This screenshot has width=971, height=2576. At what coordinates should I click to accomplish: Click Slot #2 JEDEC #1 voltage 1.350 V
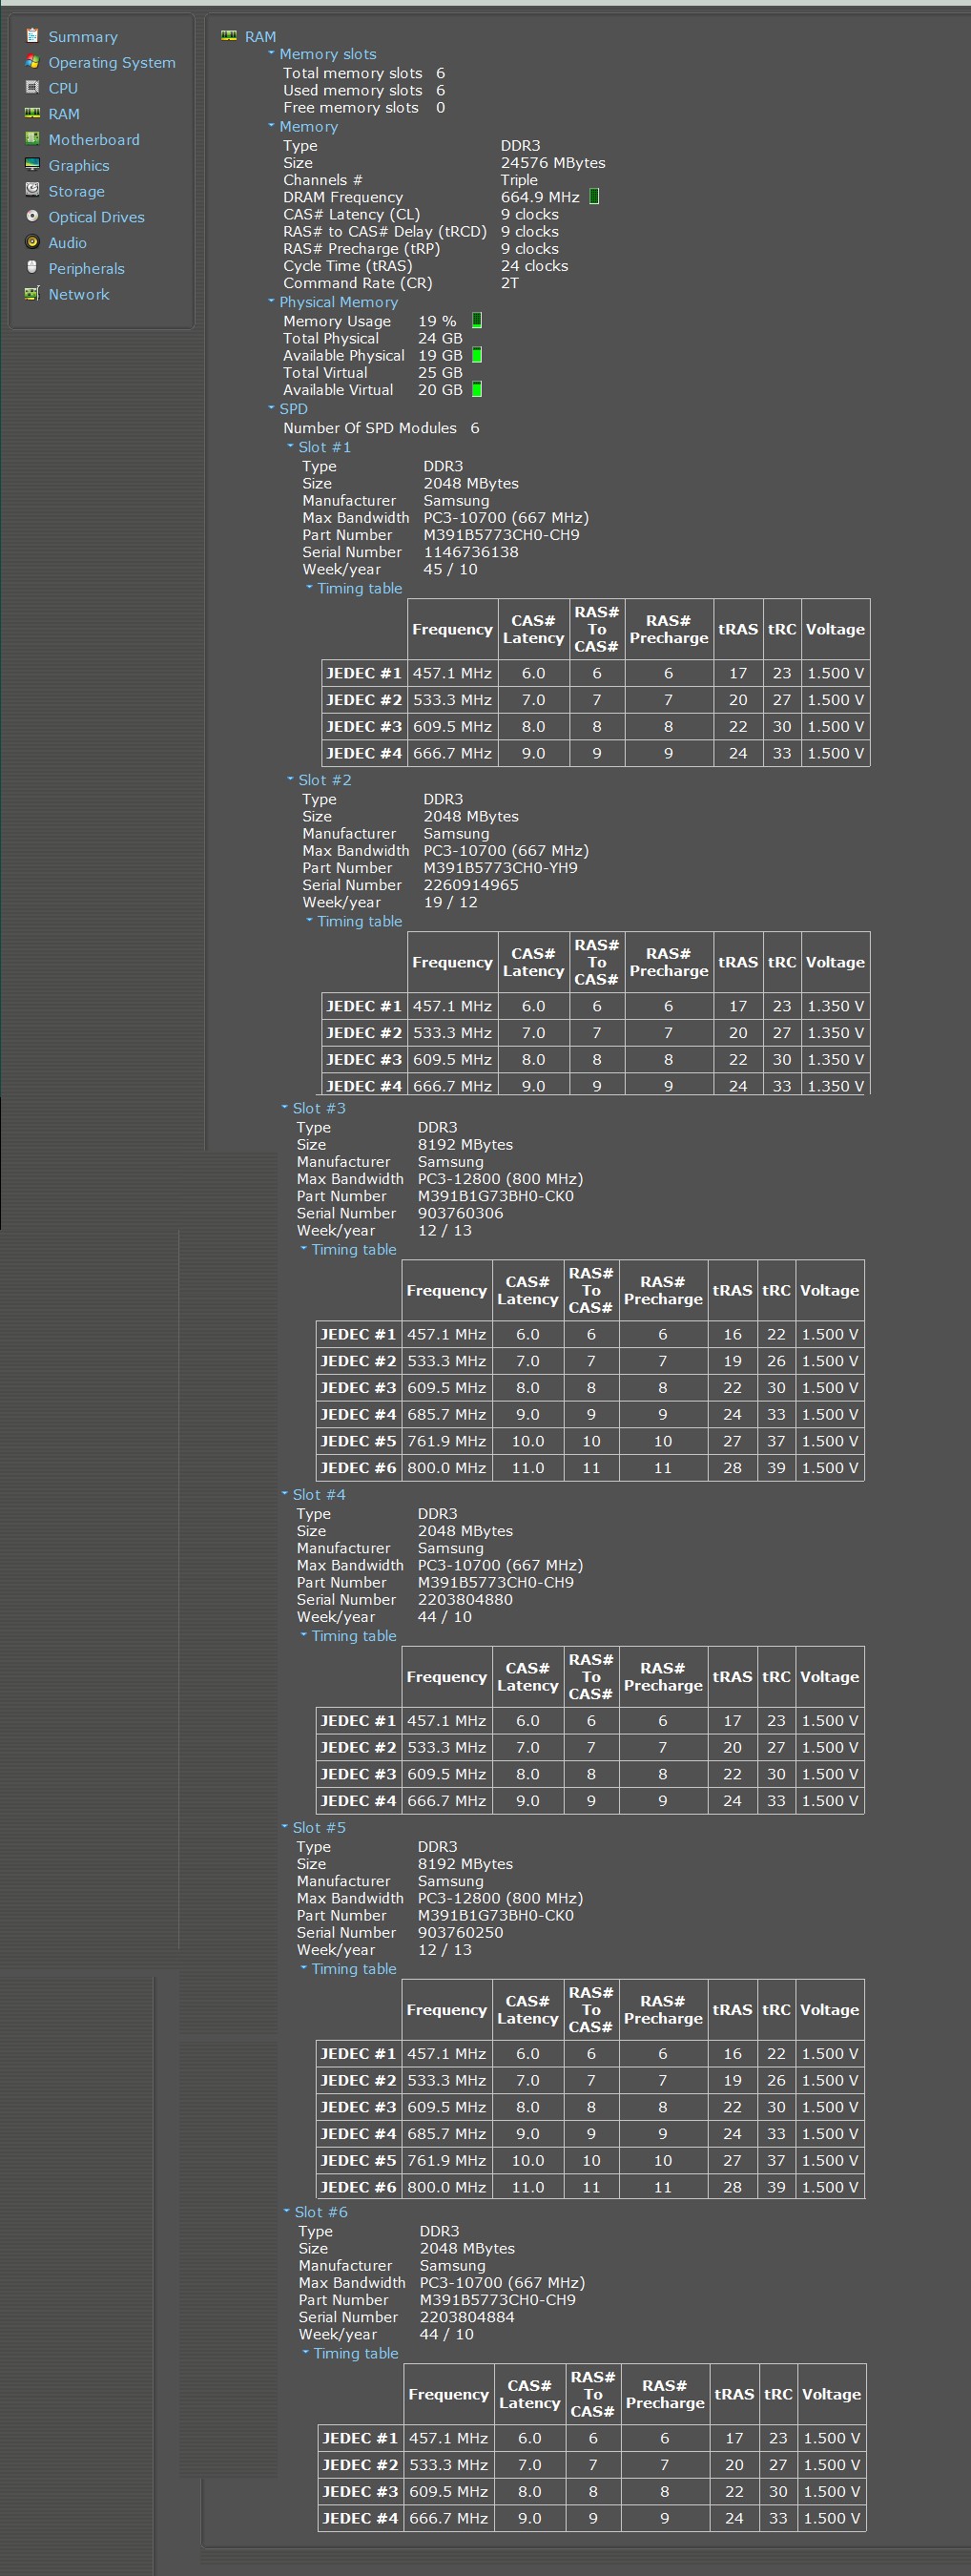[836, 1006]
